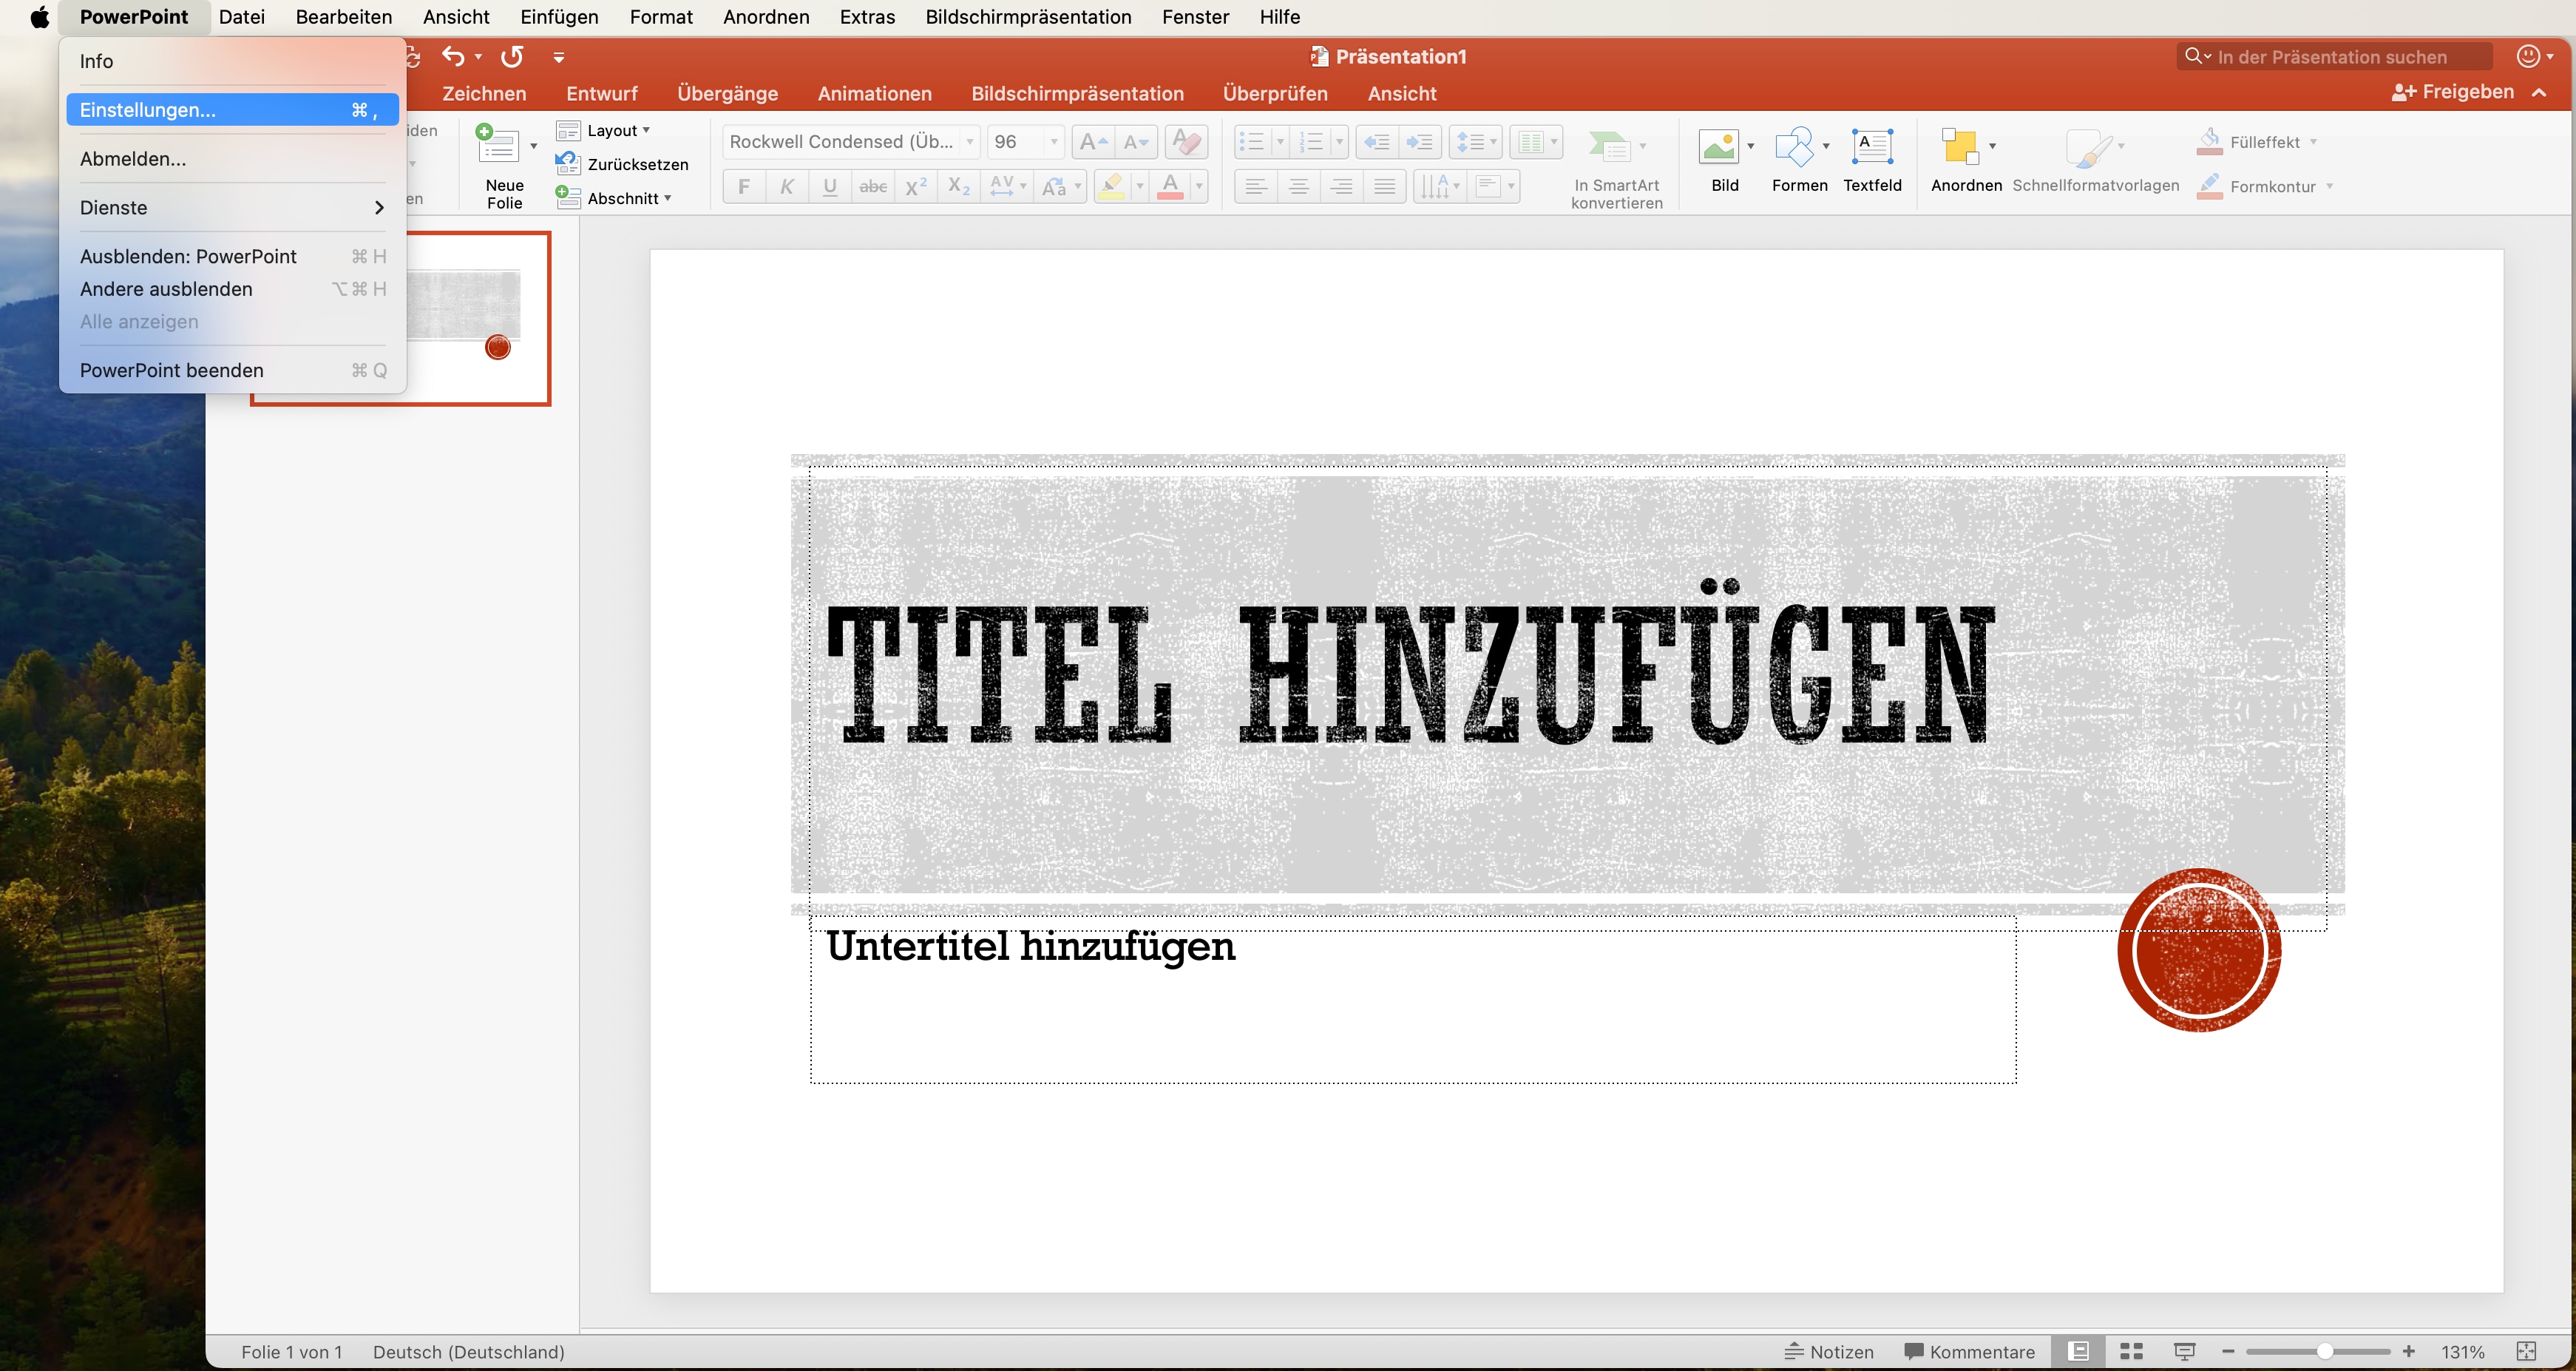Switch to the Entwurf ribbon tab
The image size is (2576, 1371).
point(601,94)
